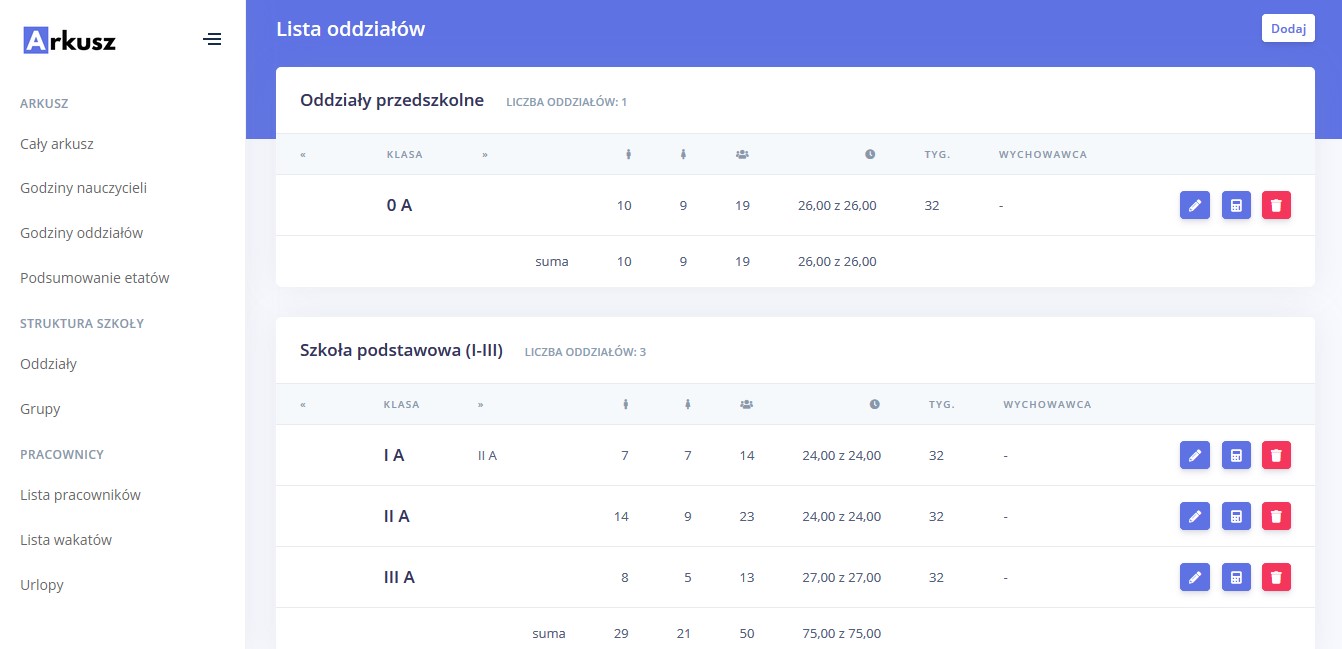Open Grupy in sidebar

[40, 408]
